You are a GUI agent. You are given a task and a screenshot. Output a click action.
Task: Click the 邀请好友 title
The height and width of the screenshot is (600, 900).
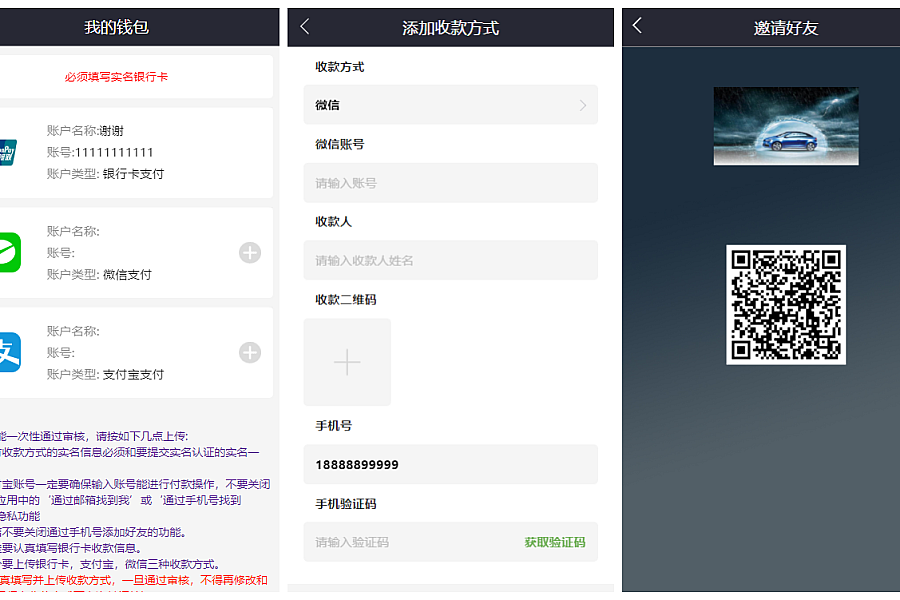click(786, 28)
